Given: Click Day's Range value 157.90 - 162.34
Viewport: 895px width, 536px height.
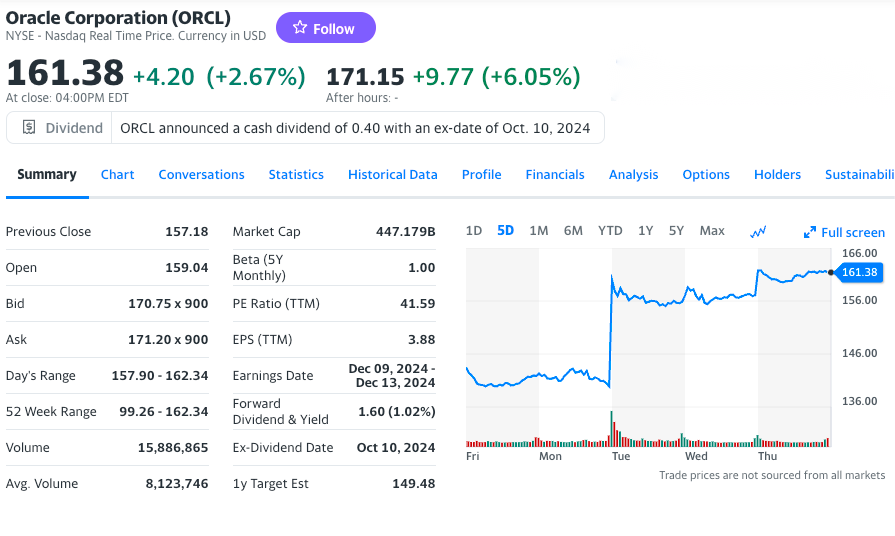Looking at the screenshot, I should (x=160, y=376).
